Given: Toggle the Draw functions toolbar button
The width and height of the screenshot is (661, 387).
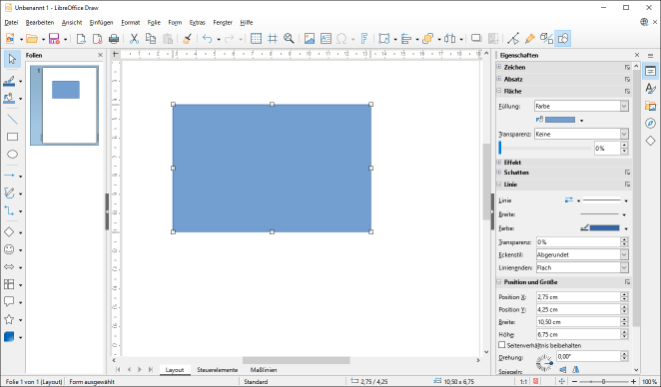Looking at the screenshot, I should click(563, 39).
